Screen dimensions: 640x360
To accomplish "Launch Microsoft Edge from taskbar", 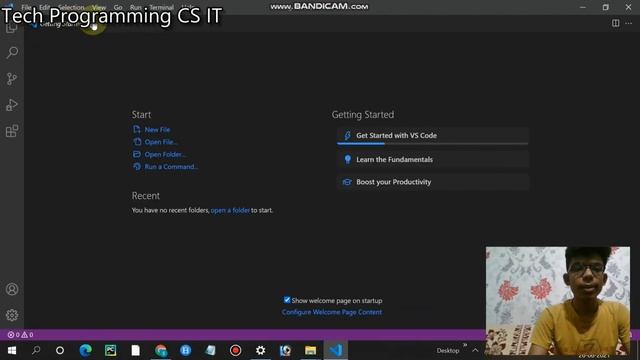I will point(85,350).
